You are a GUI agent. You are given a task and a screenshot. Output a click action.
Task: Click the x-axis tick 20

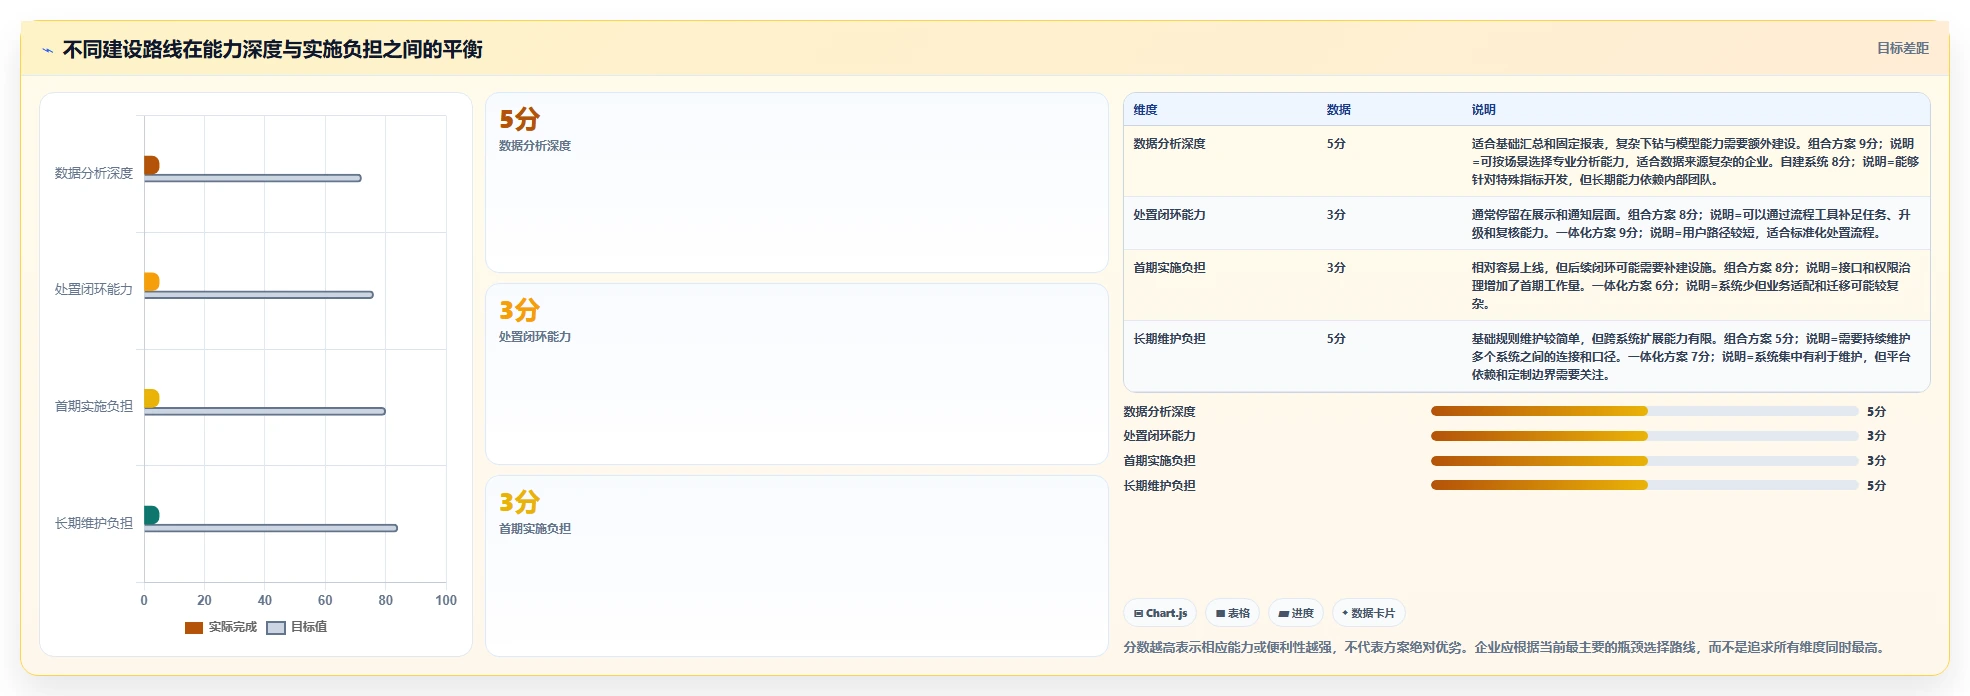tap(204, 600)
